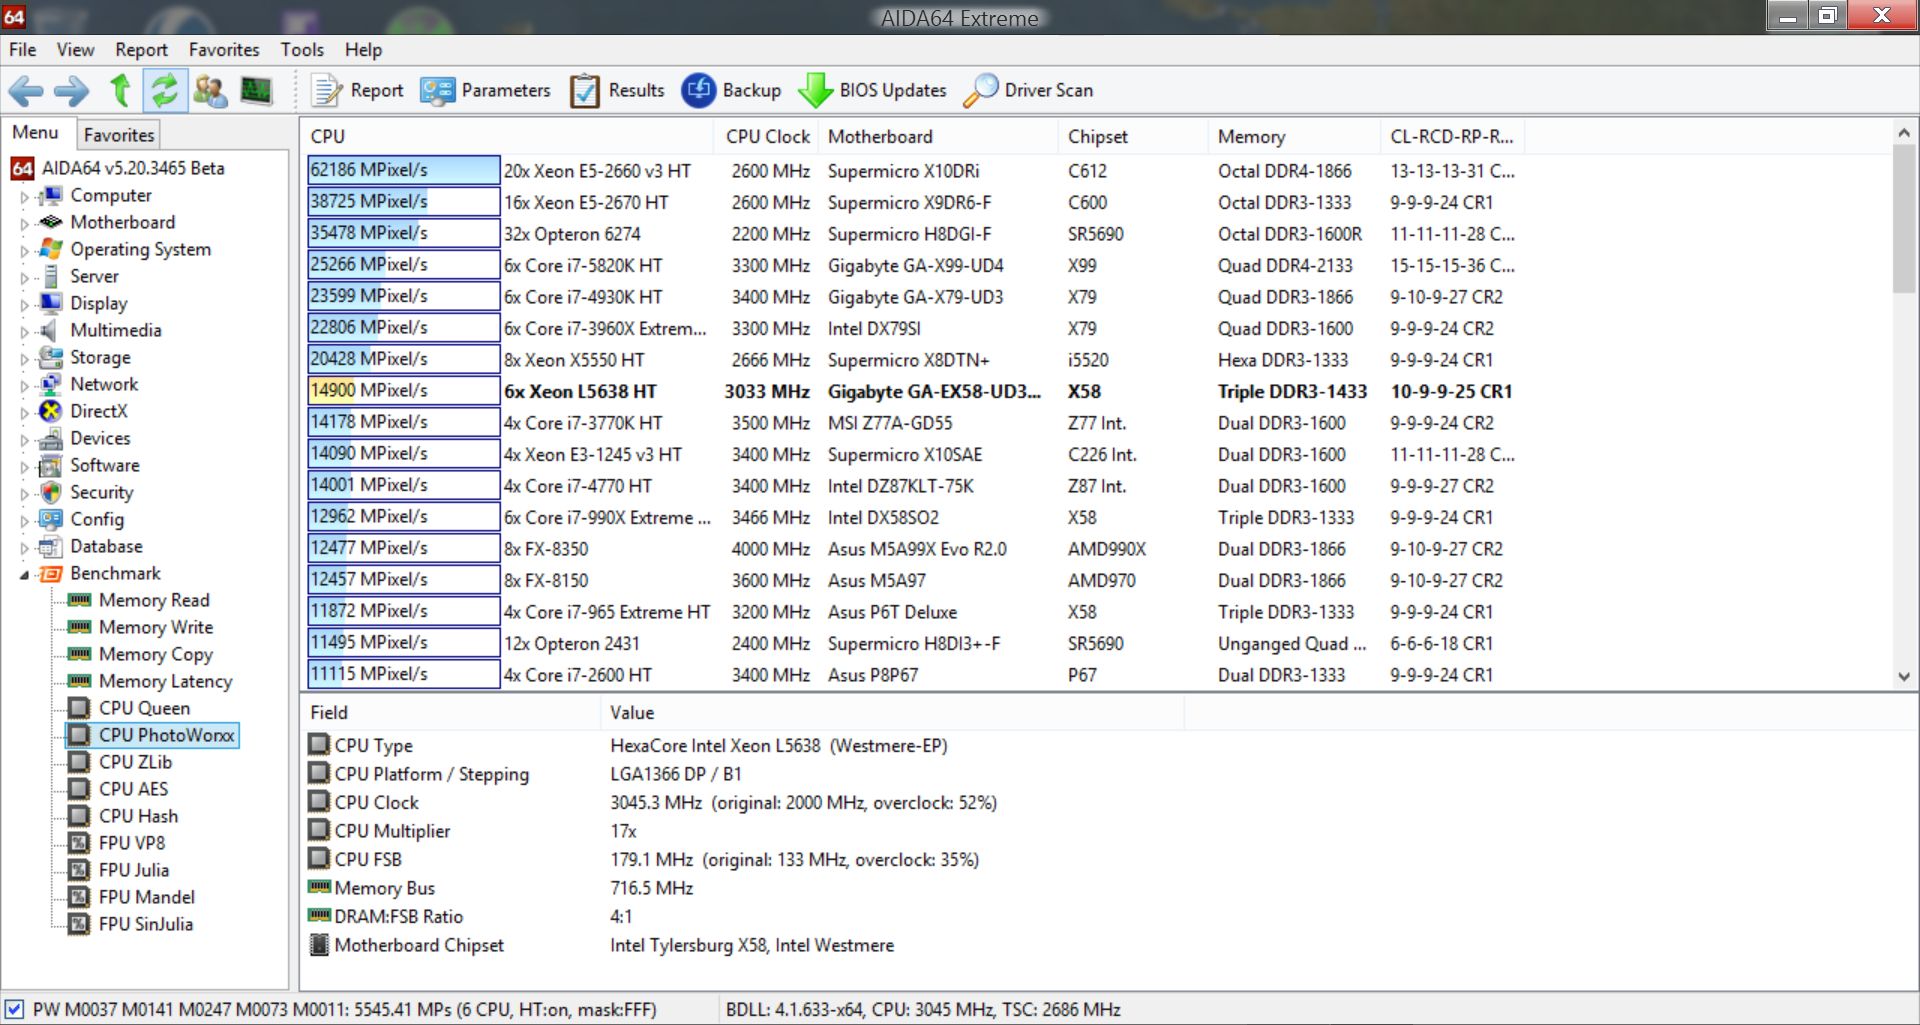
Task: Select the FPU Julia benchmark icon
Action: tap(79, 870)
